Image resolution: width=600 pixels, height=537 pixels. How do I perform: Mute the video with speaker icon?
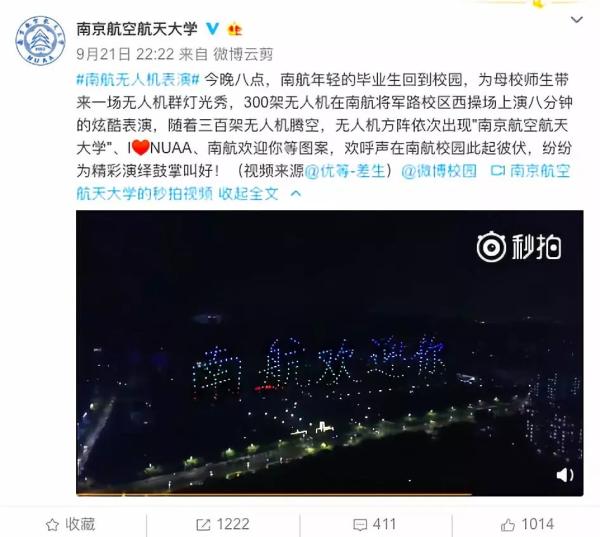coord(564,475)
